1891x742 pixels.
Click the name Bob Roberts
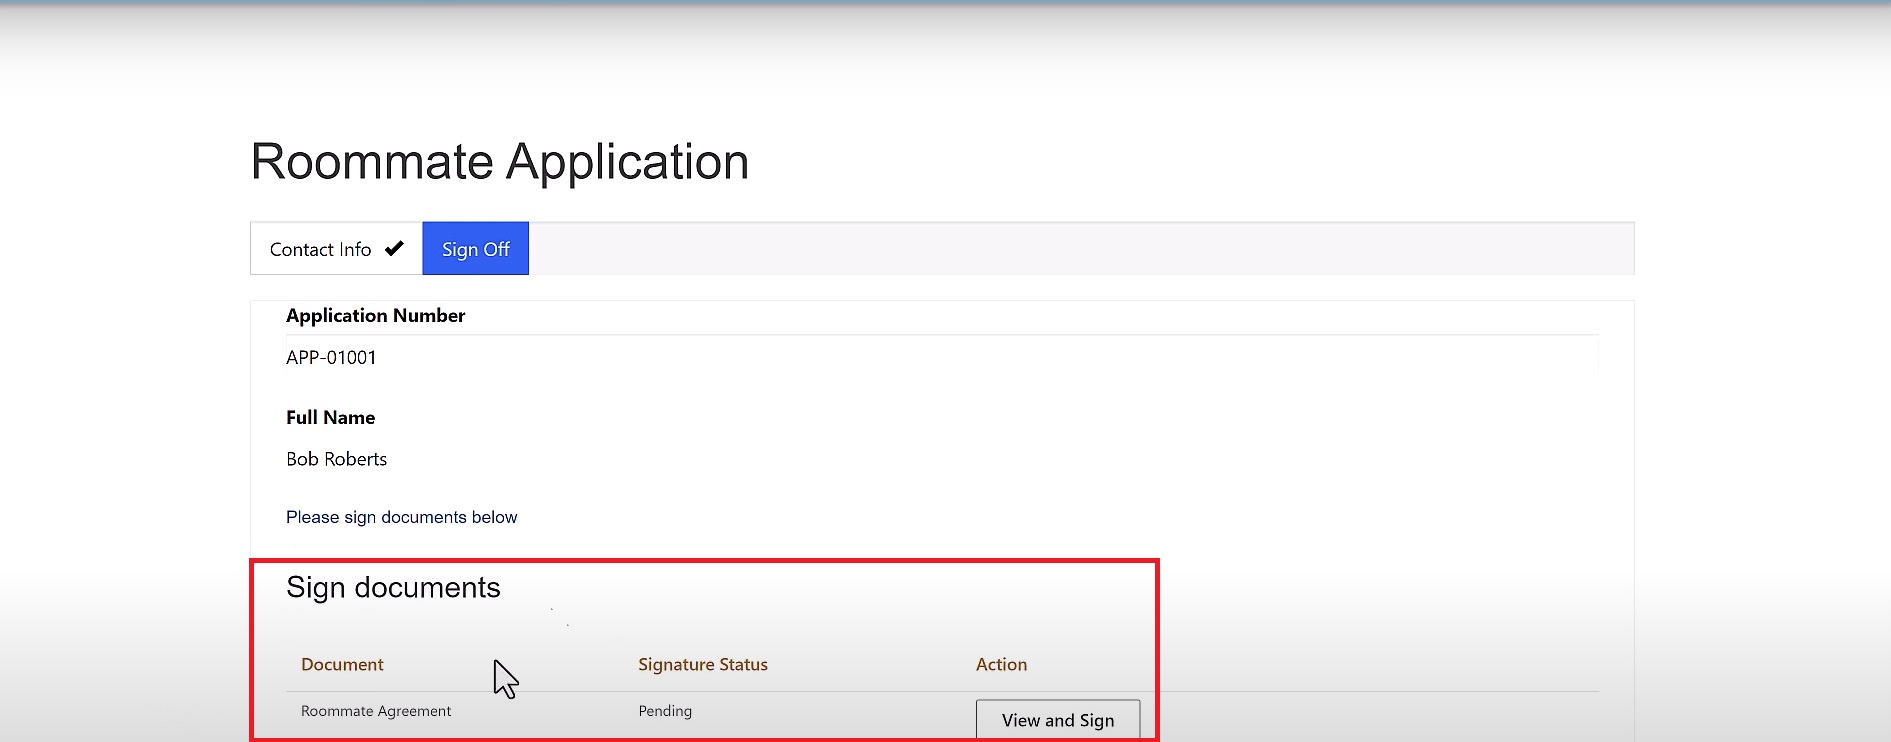coord(336,459)
